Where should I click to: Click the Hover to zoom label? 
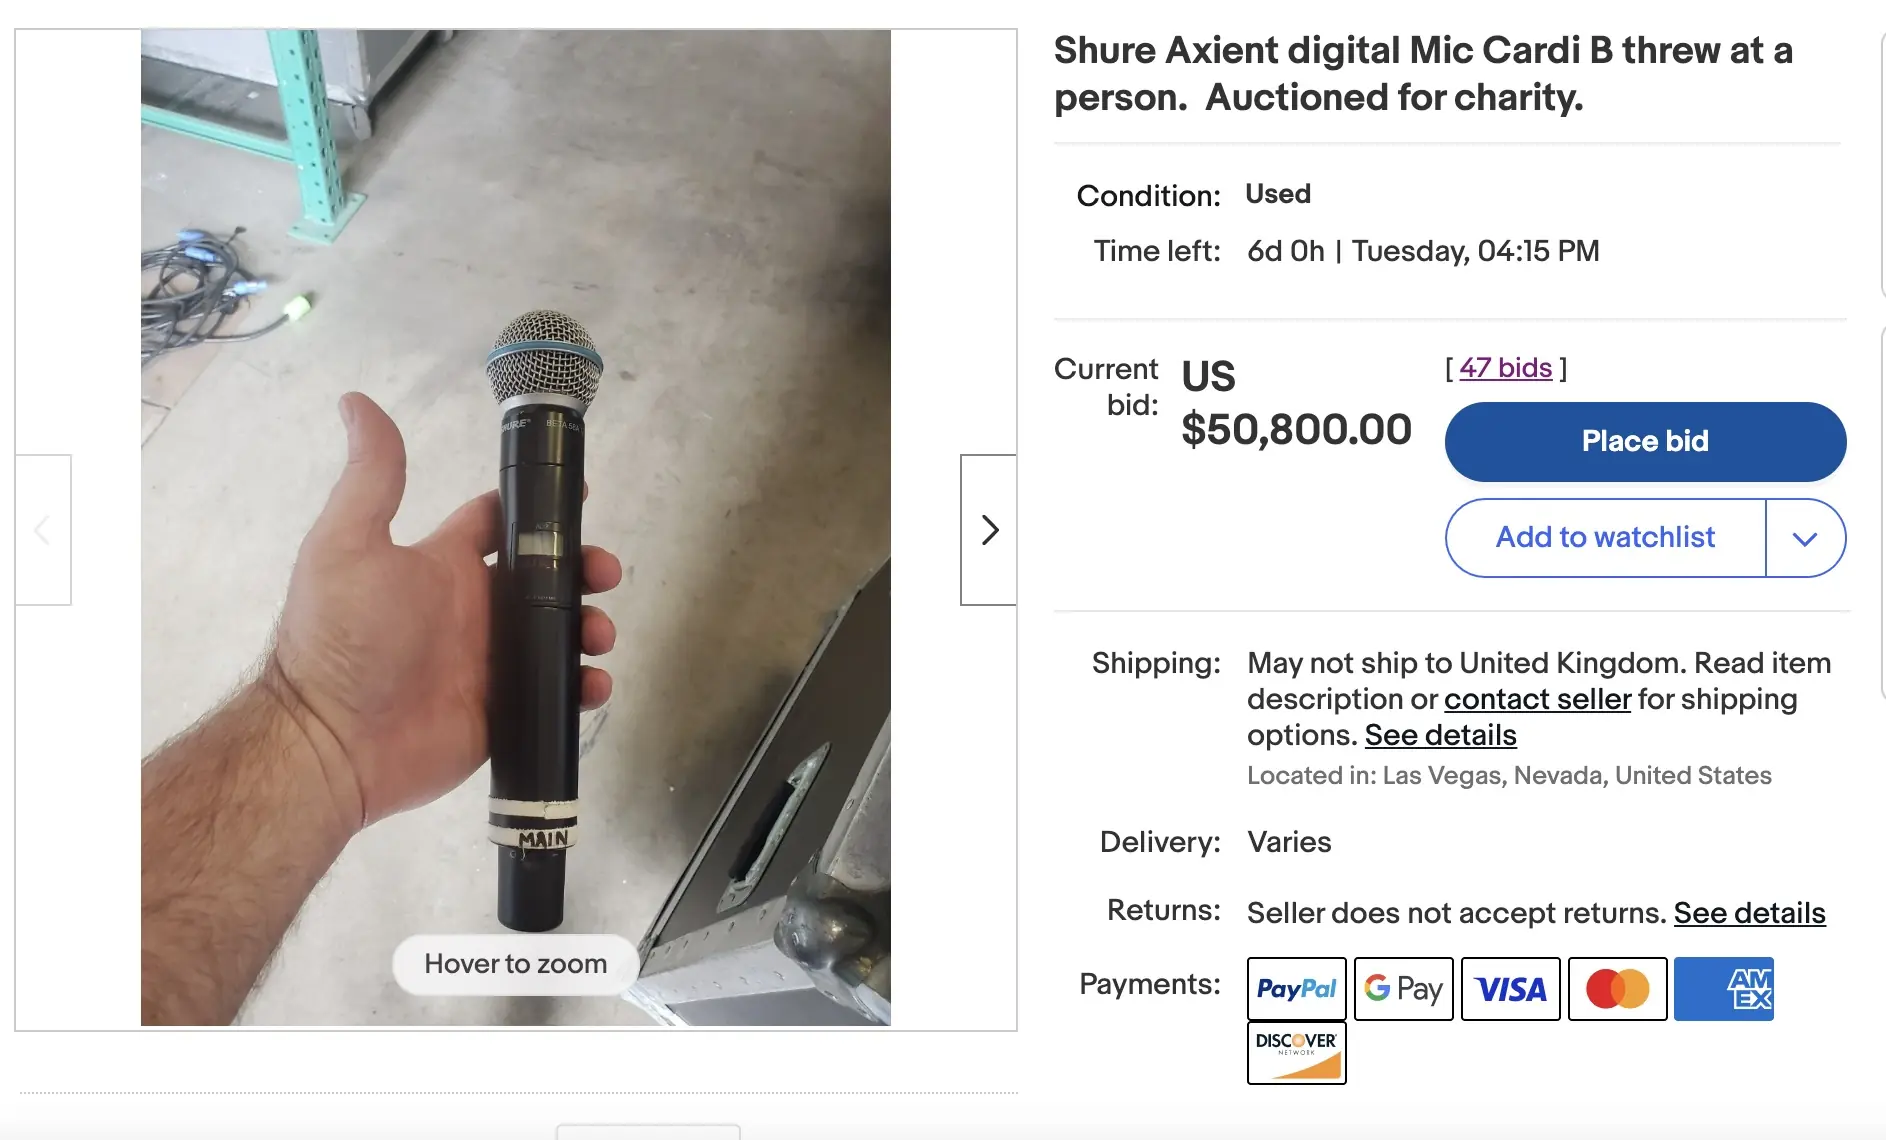[515, 964]
